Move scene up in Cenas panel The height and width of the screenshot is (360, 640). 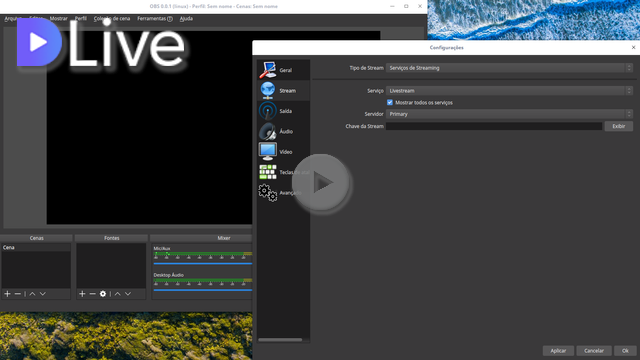click(32, 294)
